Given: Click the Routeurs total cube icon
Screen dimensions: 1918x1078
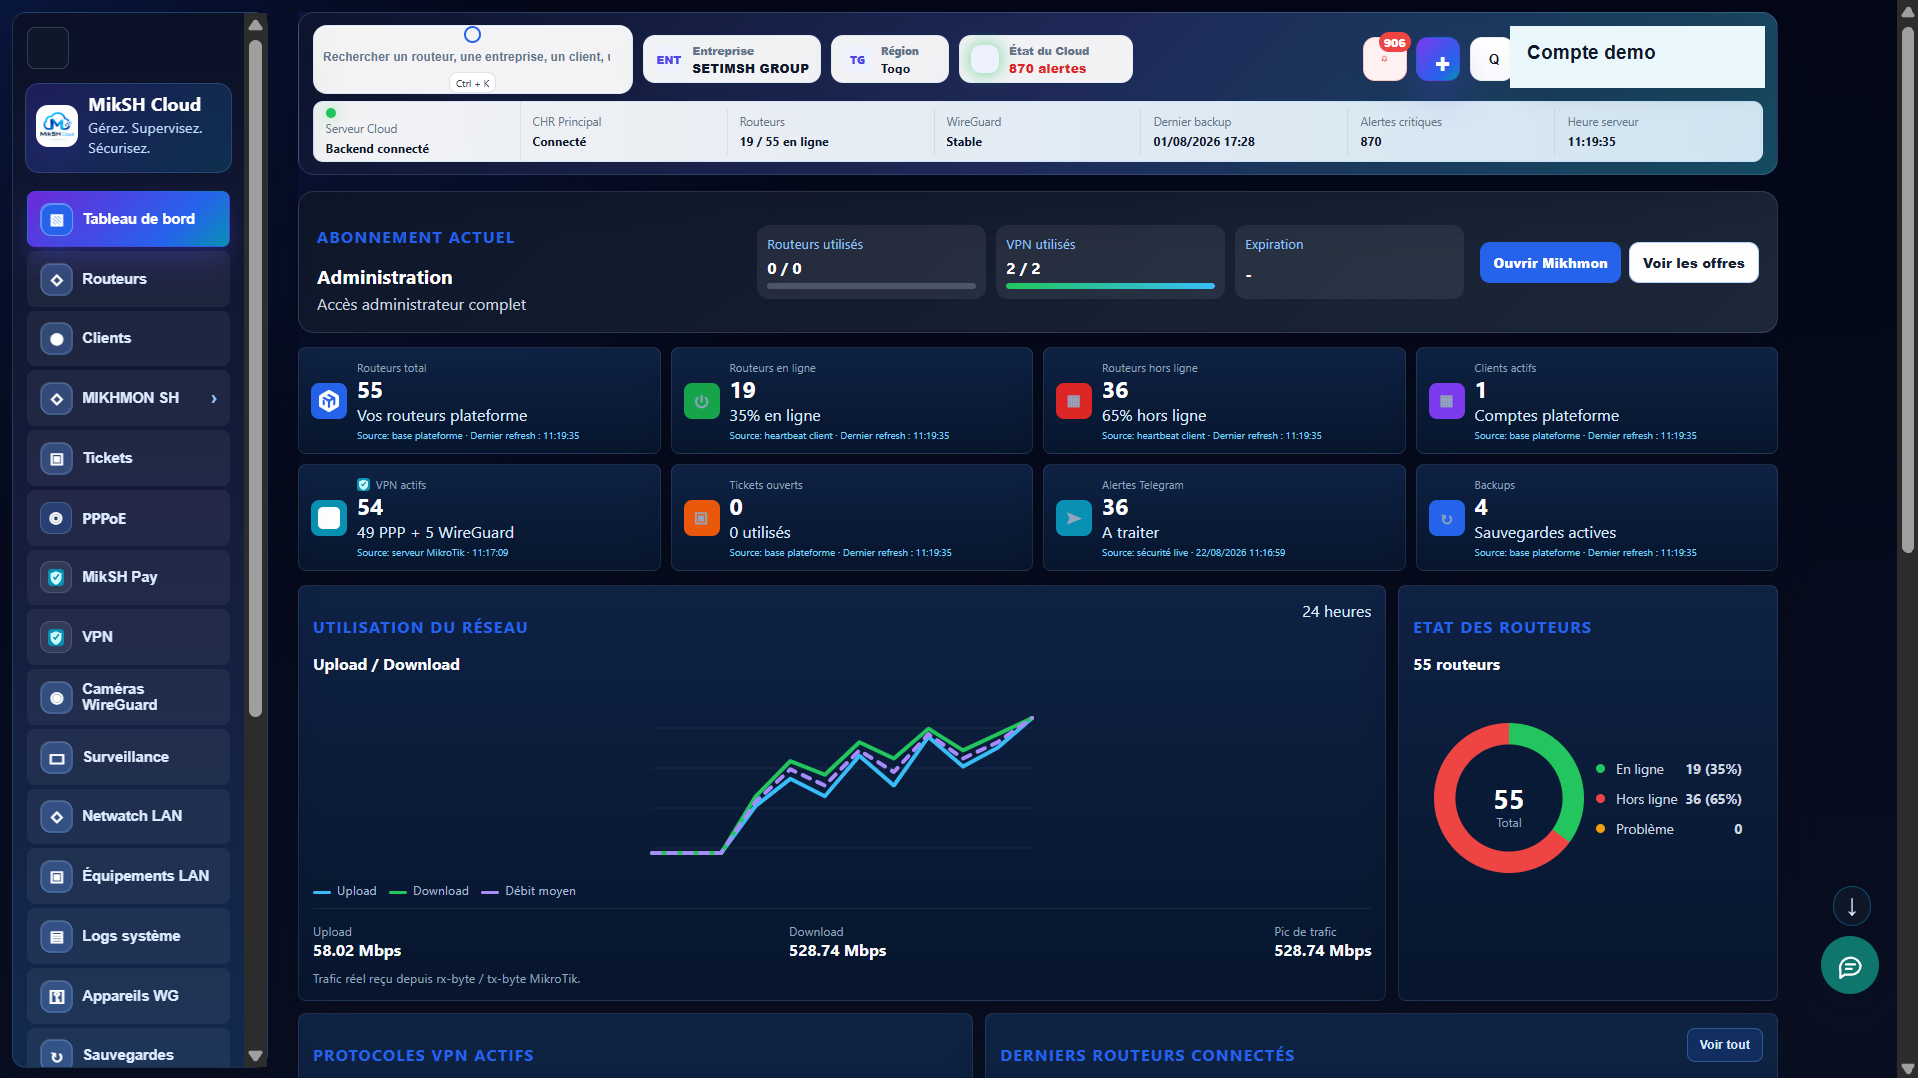Looking at the screenshot, I should pyautogui.click(x=328, y=401).
